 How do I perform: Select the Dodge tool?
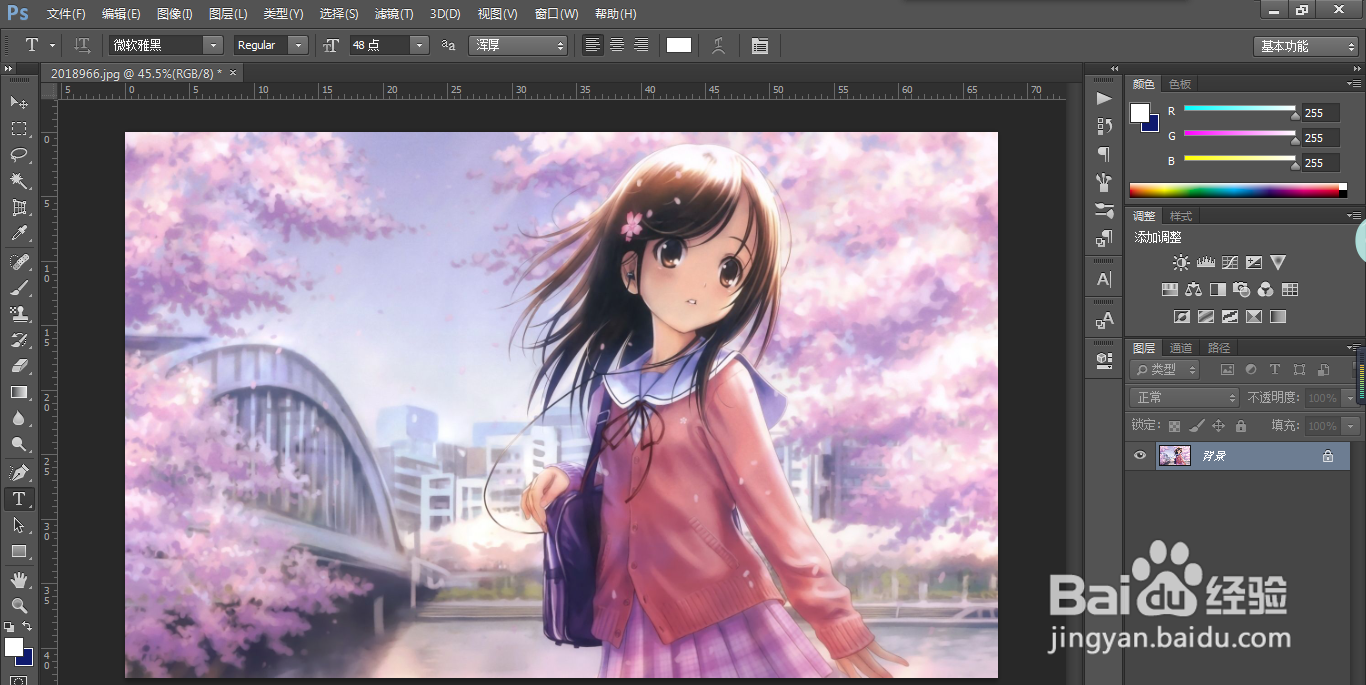coord(19,444)
